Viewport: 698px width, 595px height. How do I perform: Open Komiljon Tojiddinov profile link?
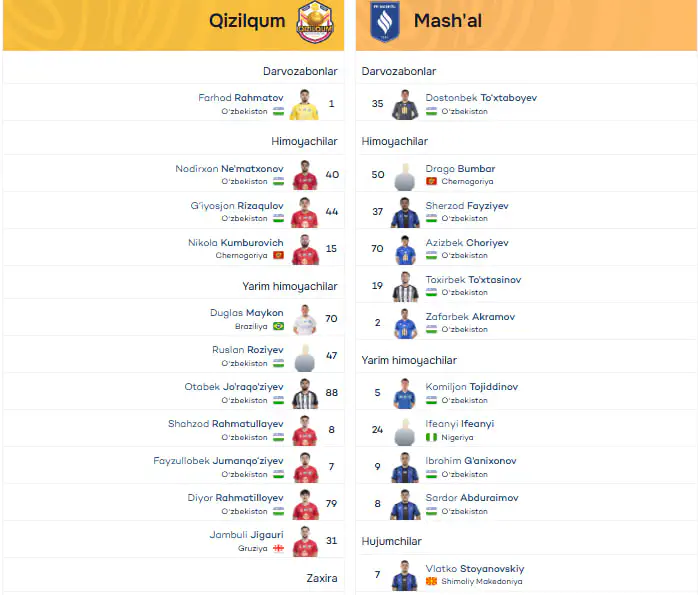[x=472, y=387]
